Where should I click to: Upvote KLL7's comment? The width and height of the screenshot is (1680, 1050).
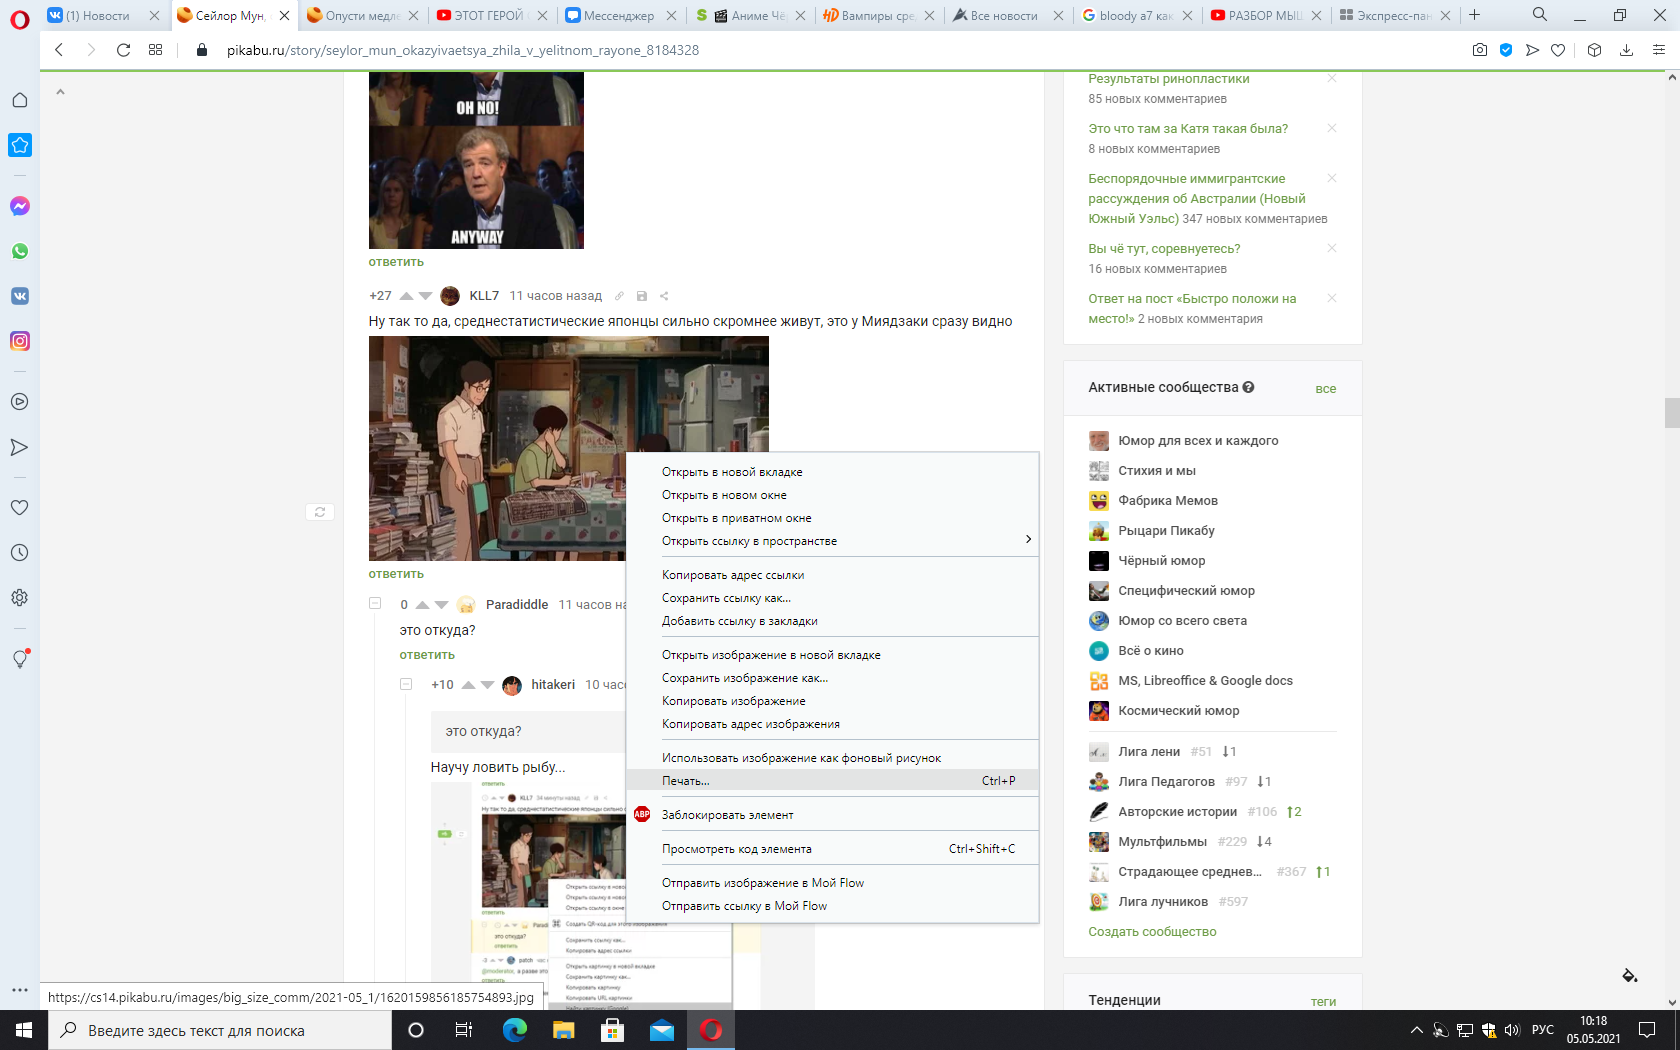tap(406, 296)
